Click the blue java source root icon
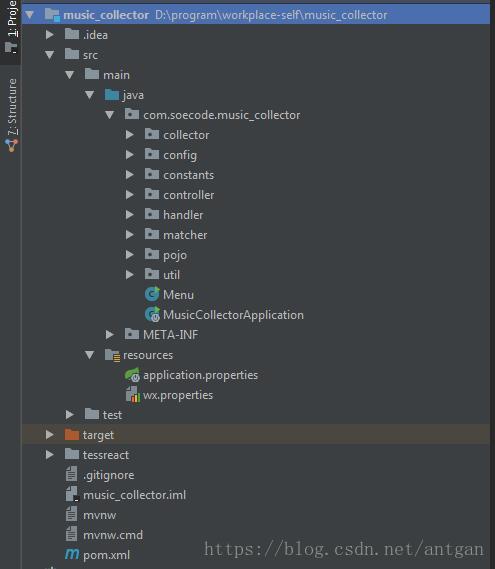This screenshot has width=495, height=569. click(x=112, y=94)
